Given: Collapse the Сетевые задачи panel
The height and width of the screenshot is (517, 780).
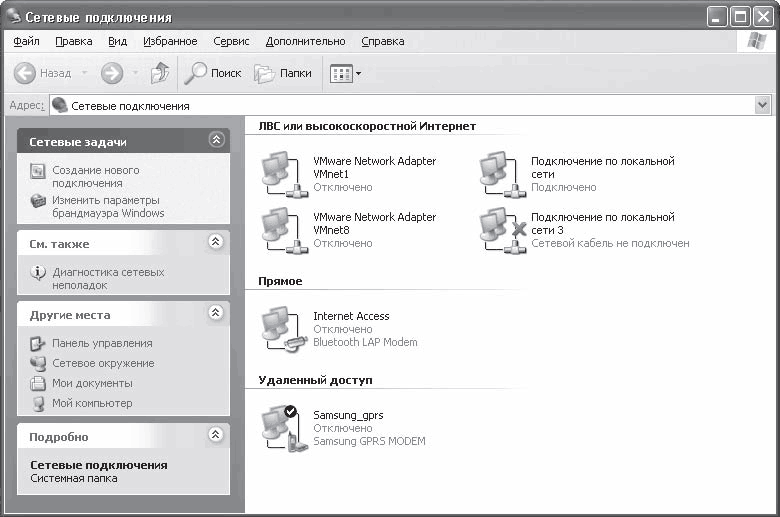Looking at the screenshot, I should coord(216,140).
